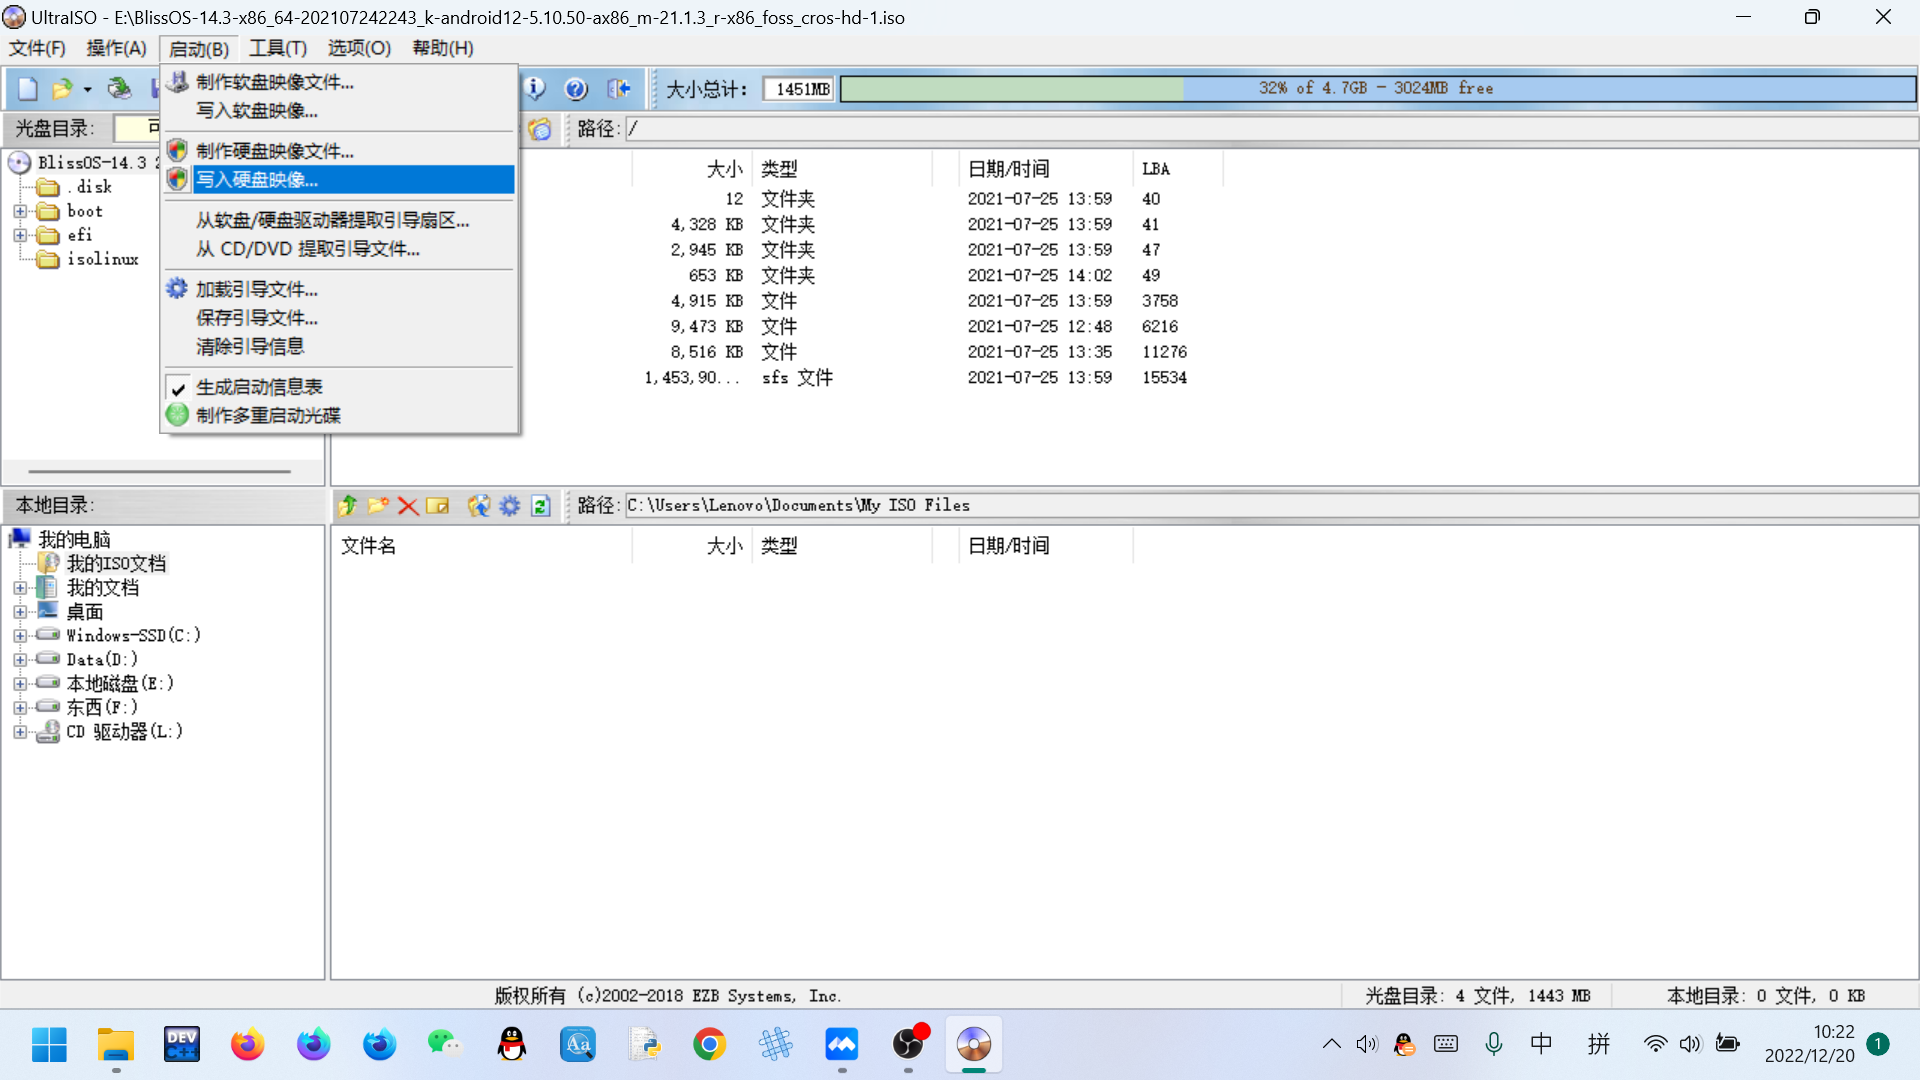Click the refresh icon in local toolbar
This screenshot has width=1920, height=1080.
541,506
